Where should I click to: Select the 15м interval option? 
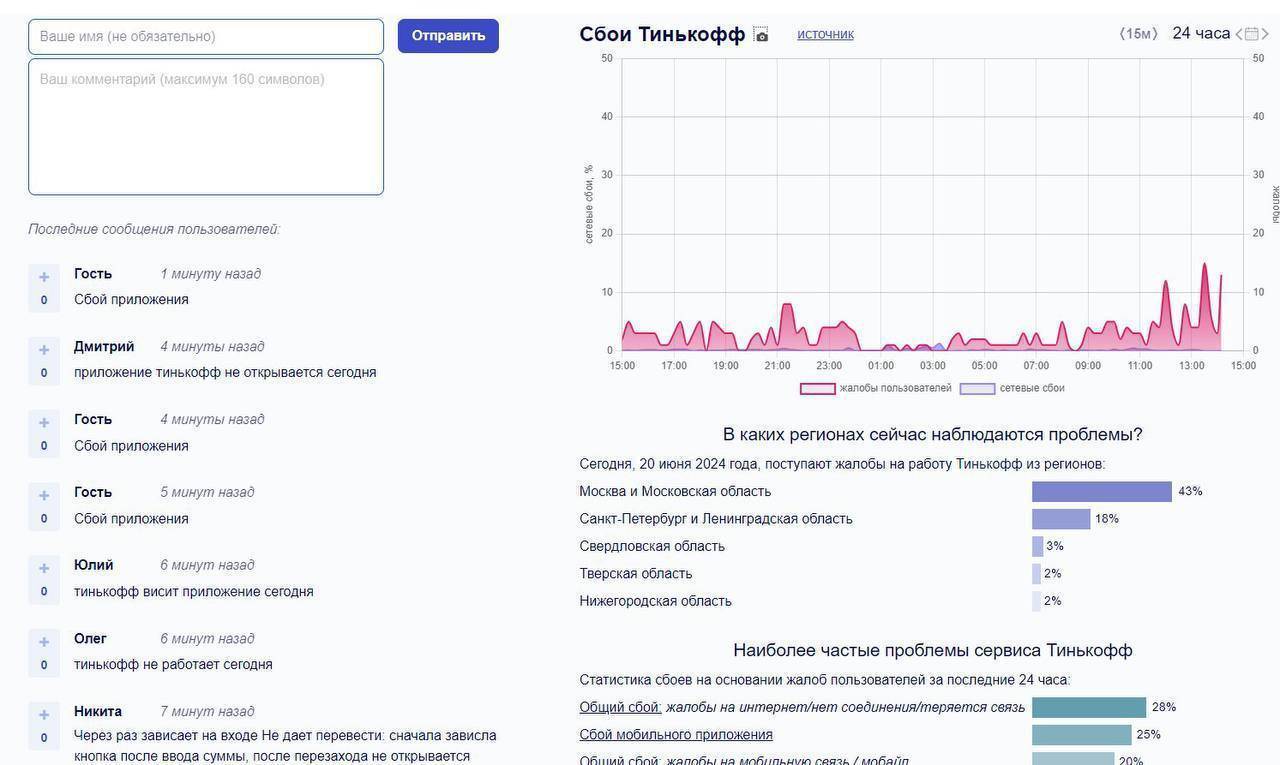point(1138,34)
